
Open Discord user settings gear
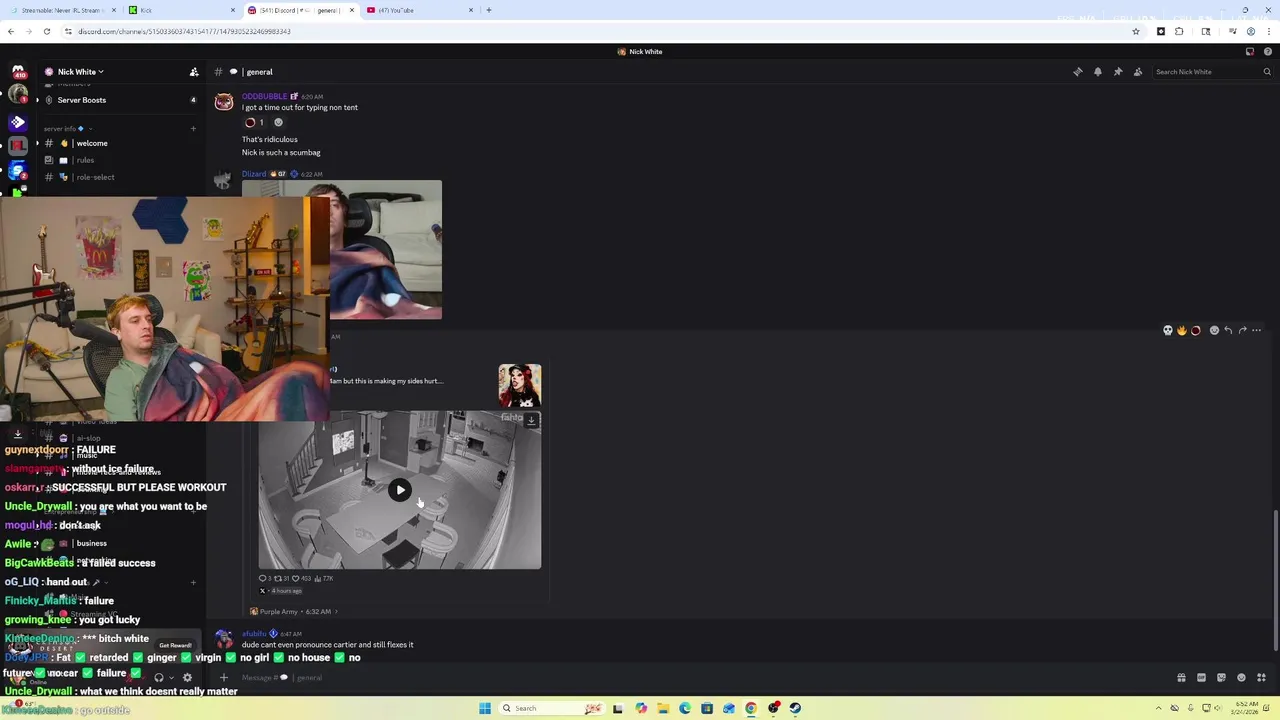[187, 677]
